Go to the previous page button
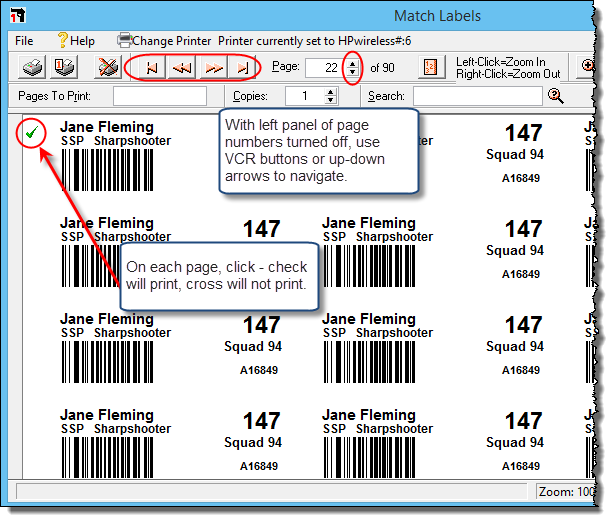This screenshot has height=522, width=614. click(182, 67)
